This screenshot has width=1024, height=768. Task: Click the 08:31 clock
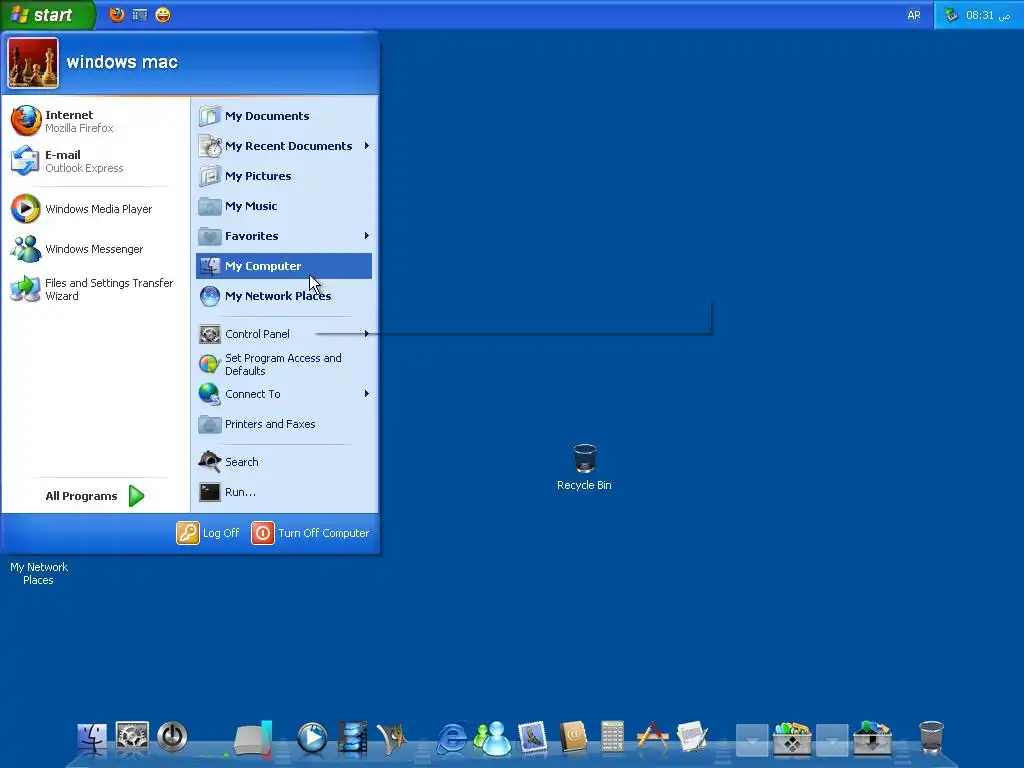pyautogui.click(x=987, y=15)
